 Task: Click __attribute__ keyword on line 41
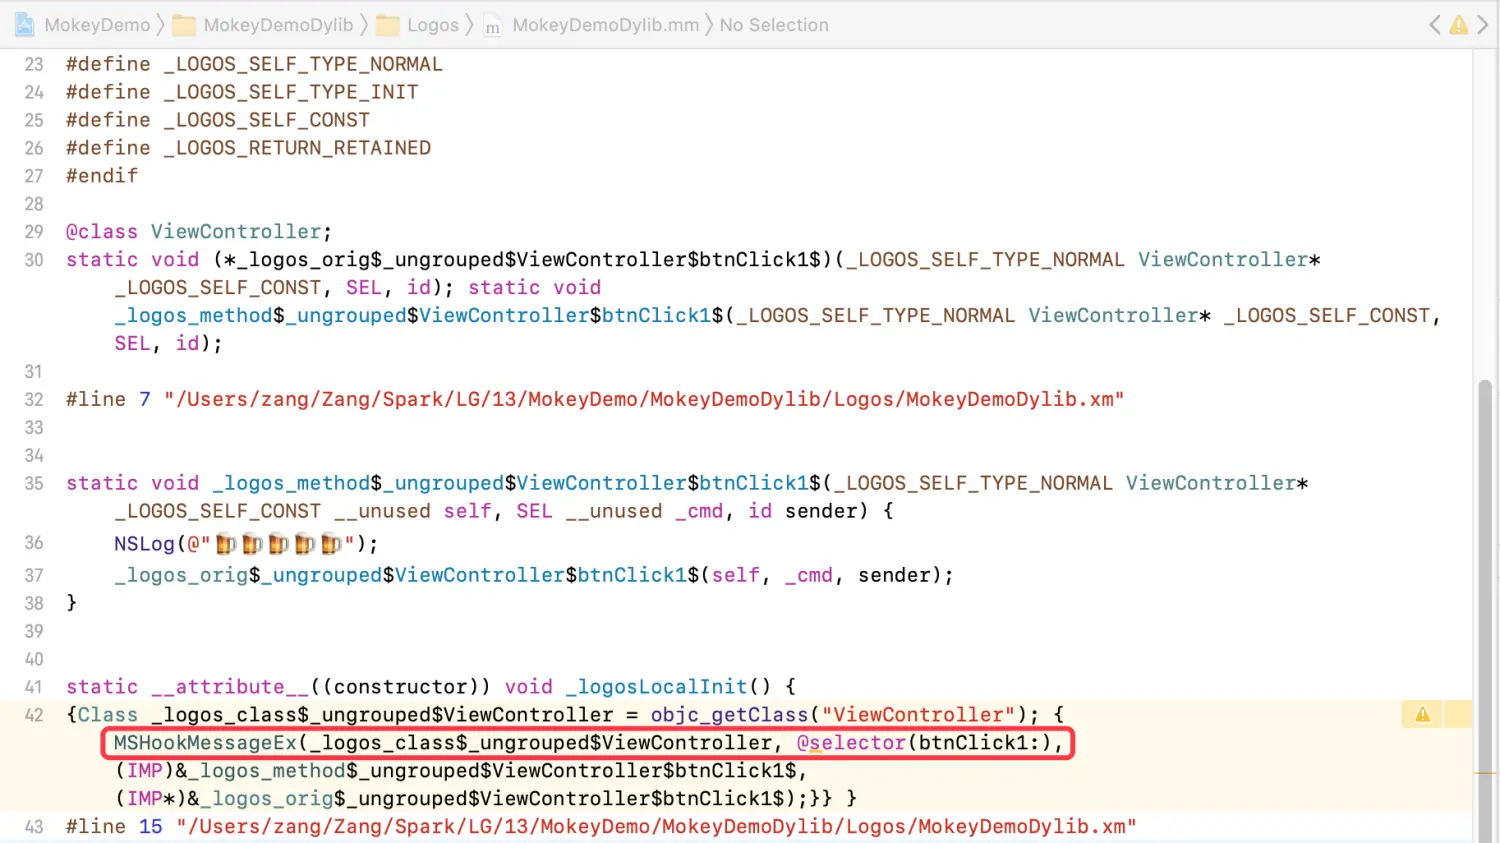tap(230, 687)
